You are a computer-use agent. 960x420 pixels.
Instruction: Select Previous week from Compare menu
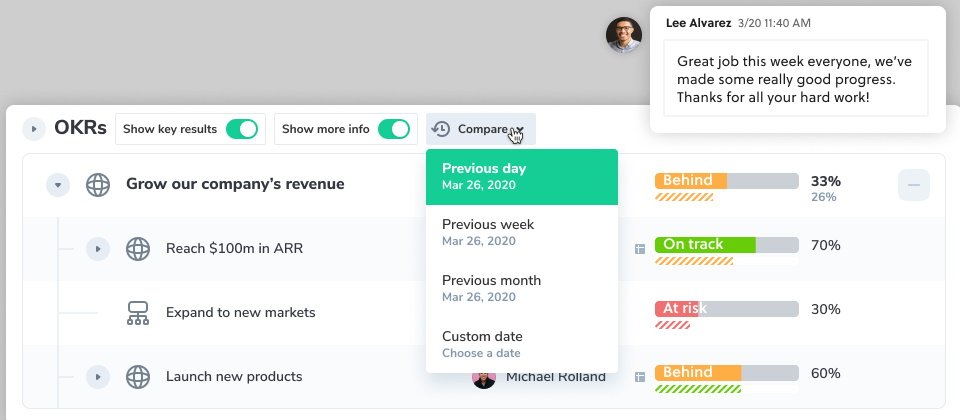point(522,232)
